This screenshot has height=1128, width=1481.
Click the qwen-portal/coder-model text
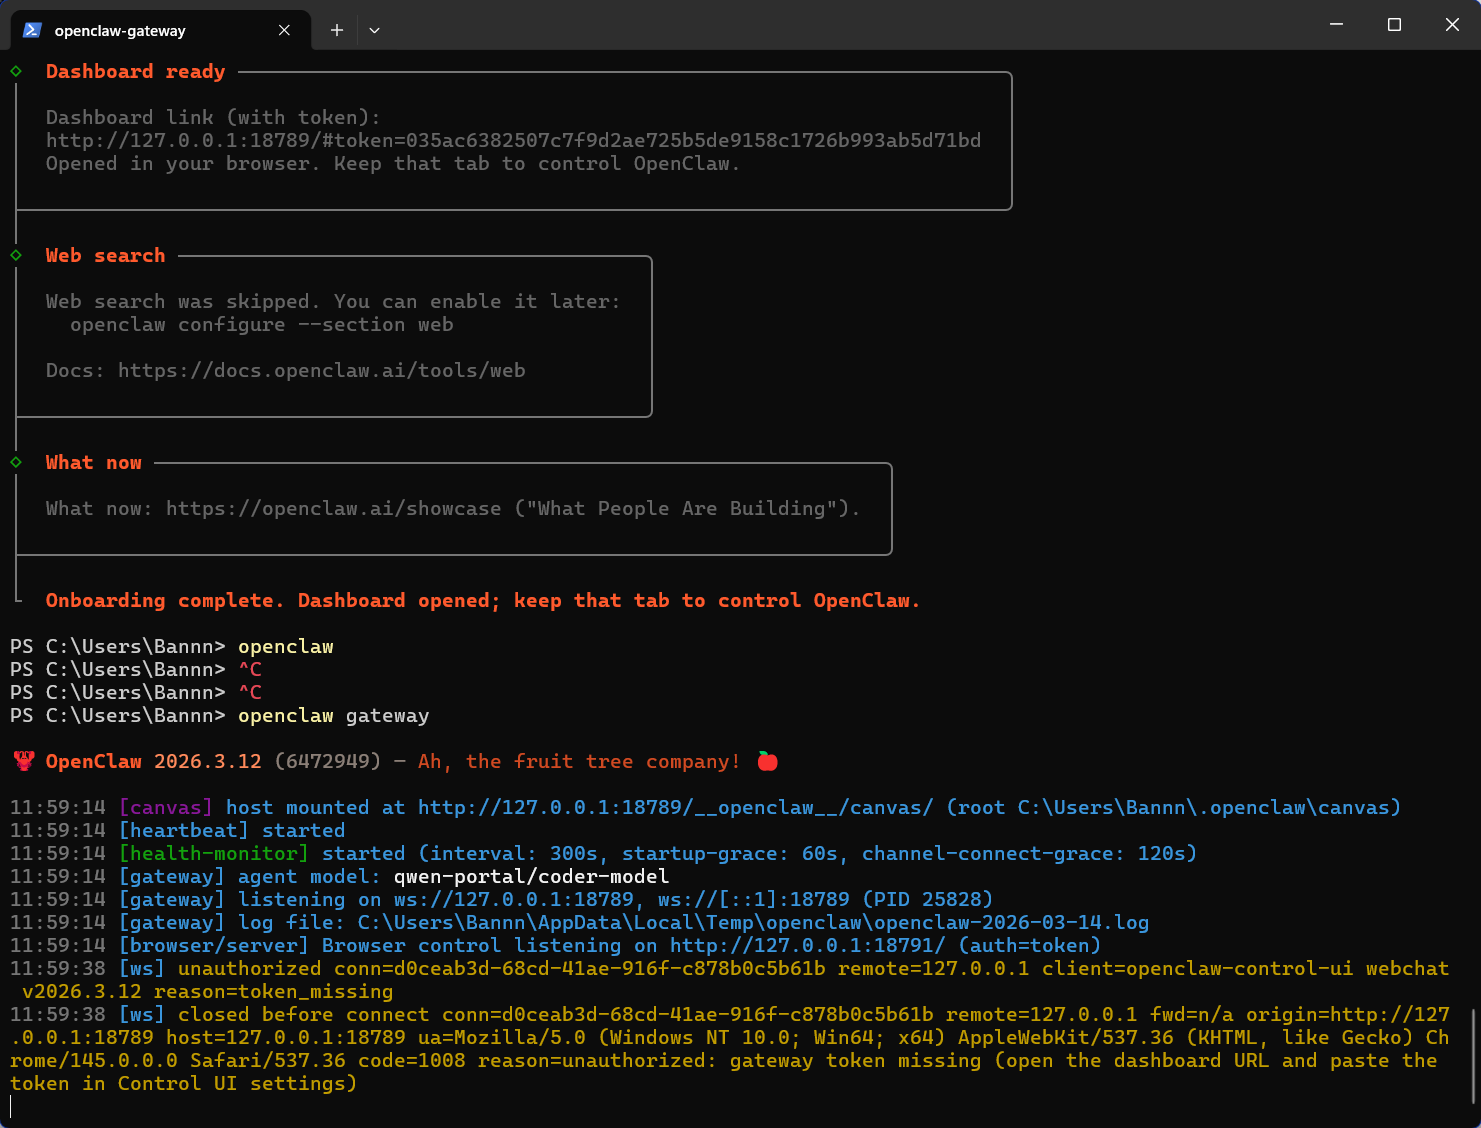click(531, 876)
